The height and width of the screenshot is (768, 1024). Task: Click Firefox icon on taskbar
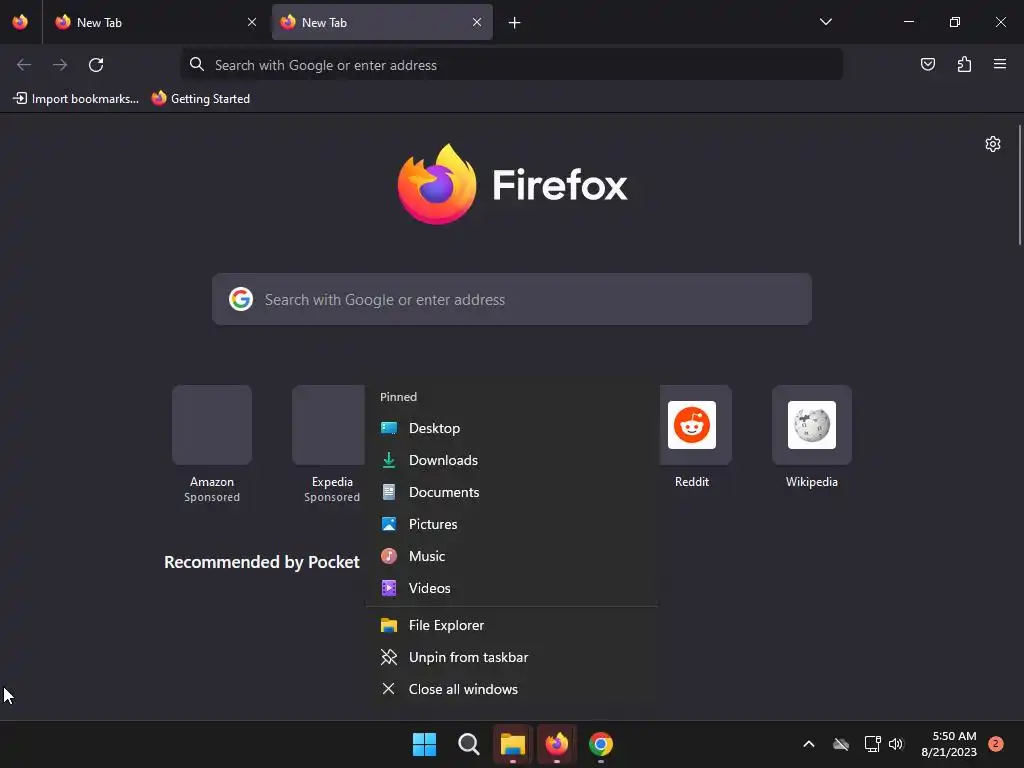(556, 744)
